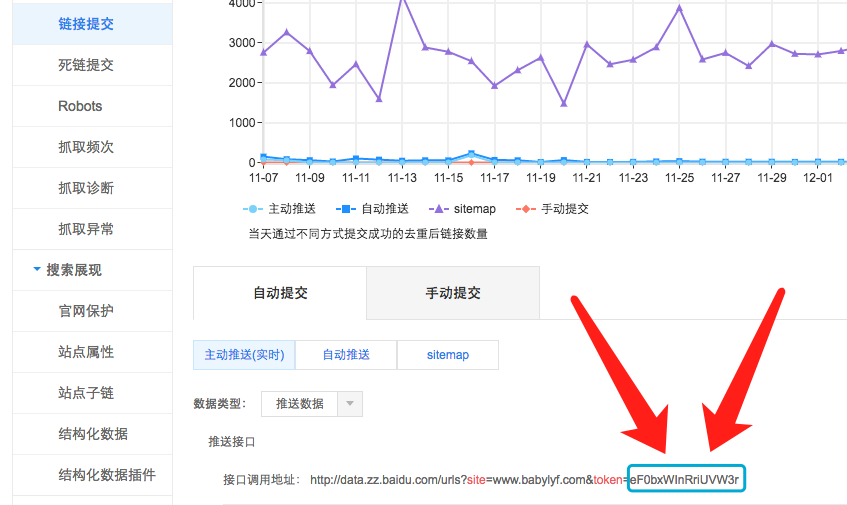The width and height of the screenshot is (847, 505).
Task: Select the sitemap sub-tab
Action: tap(447, 355)
